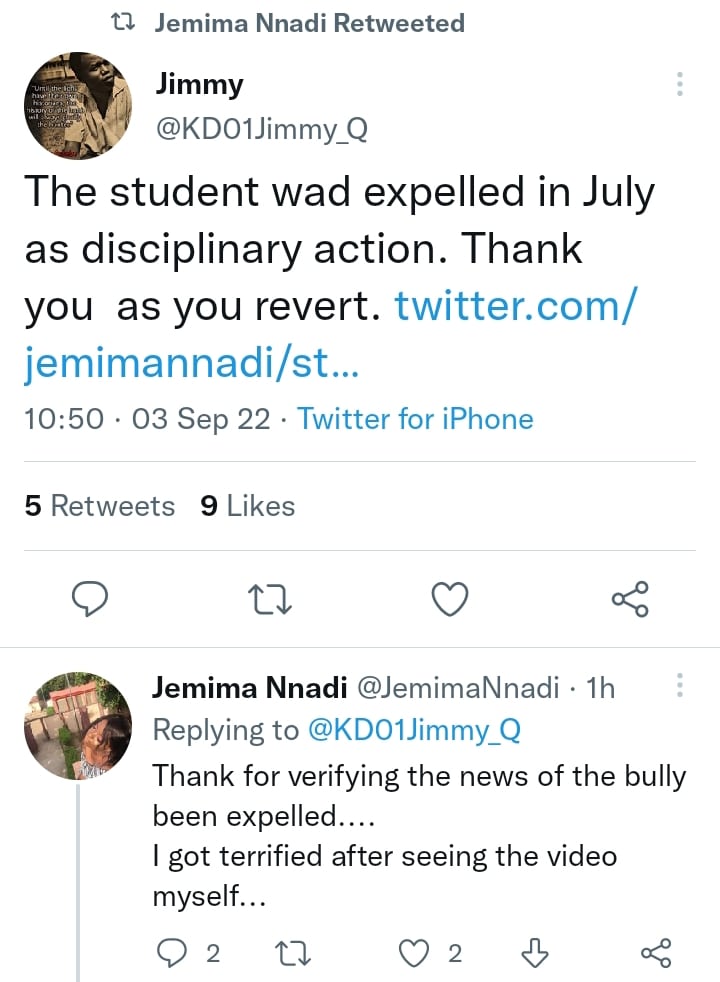Open Jimmy's profile picture
This screenshot has height=982, width=720.
pos(77,105)
